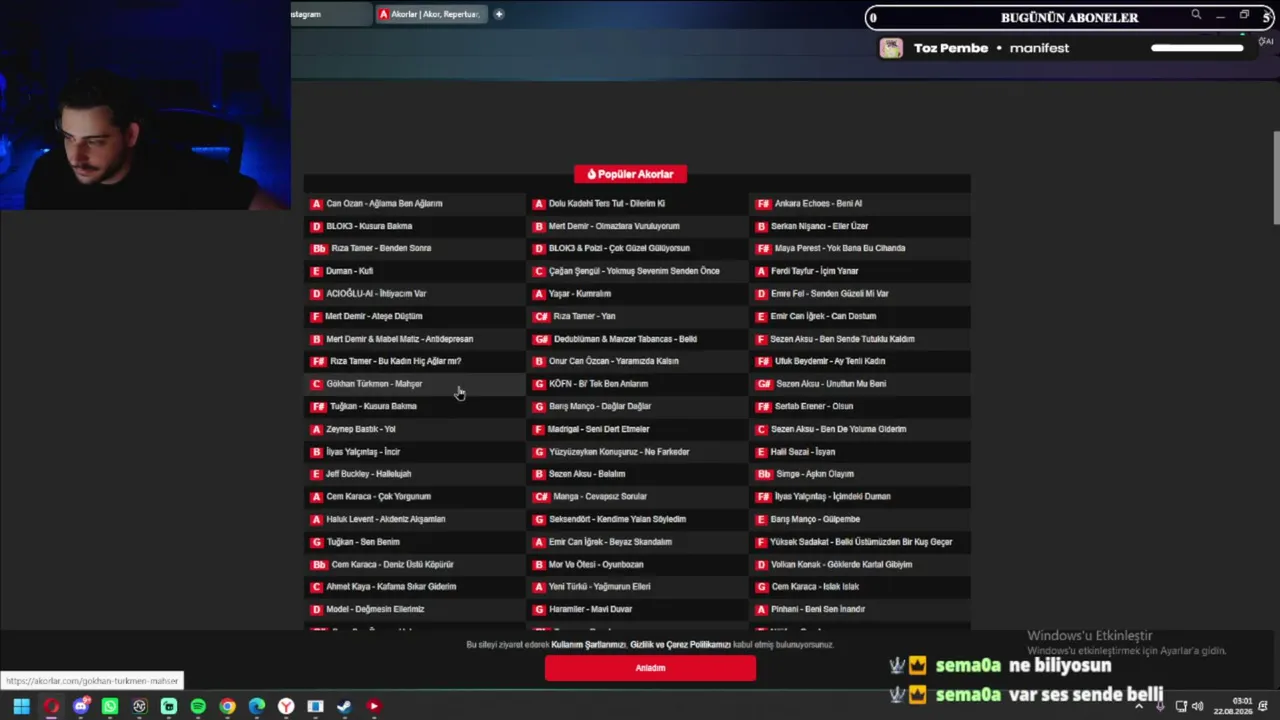Viewport: 1280px width, 720px height.
Task: Switch to the Instagram browser tab
Action: point(331,14)
